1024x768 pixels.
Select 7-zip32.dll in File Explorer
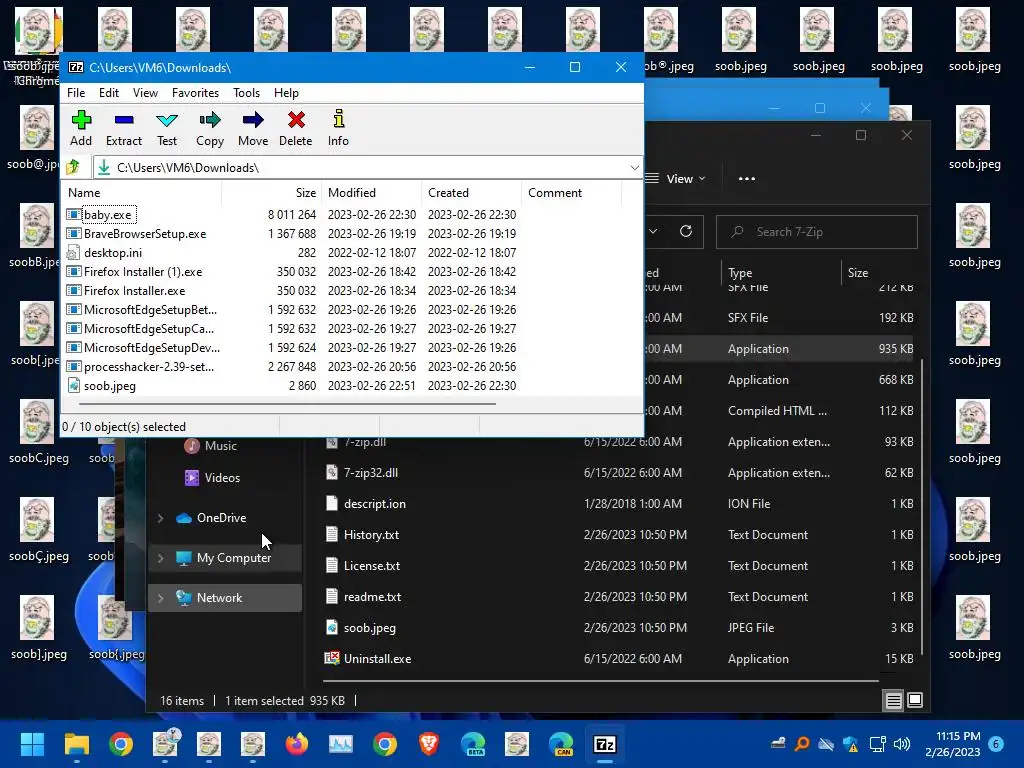tap(370, 473)
